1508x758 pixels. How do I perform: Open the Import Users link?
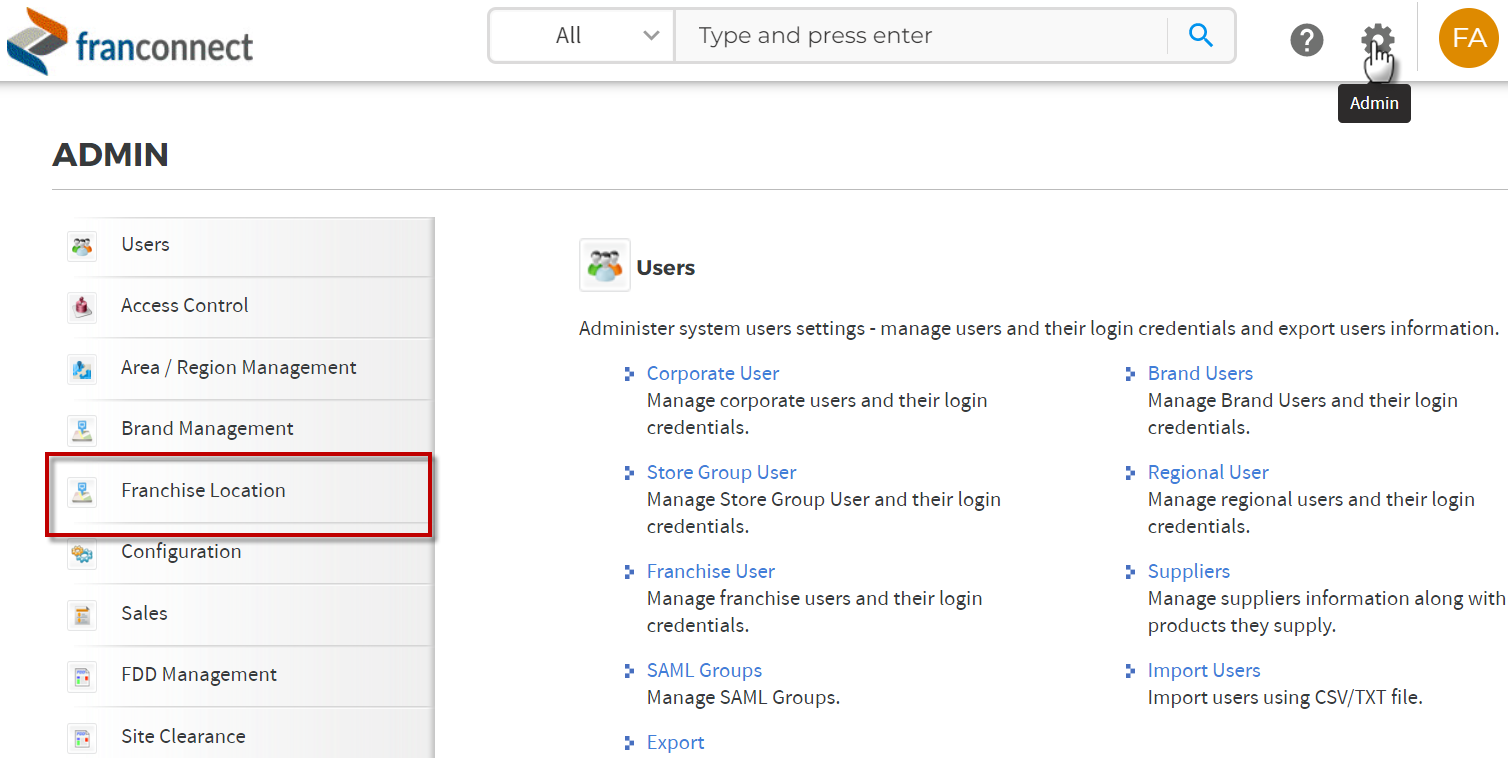coord(1204,670)
